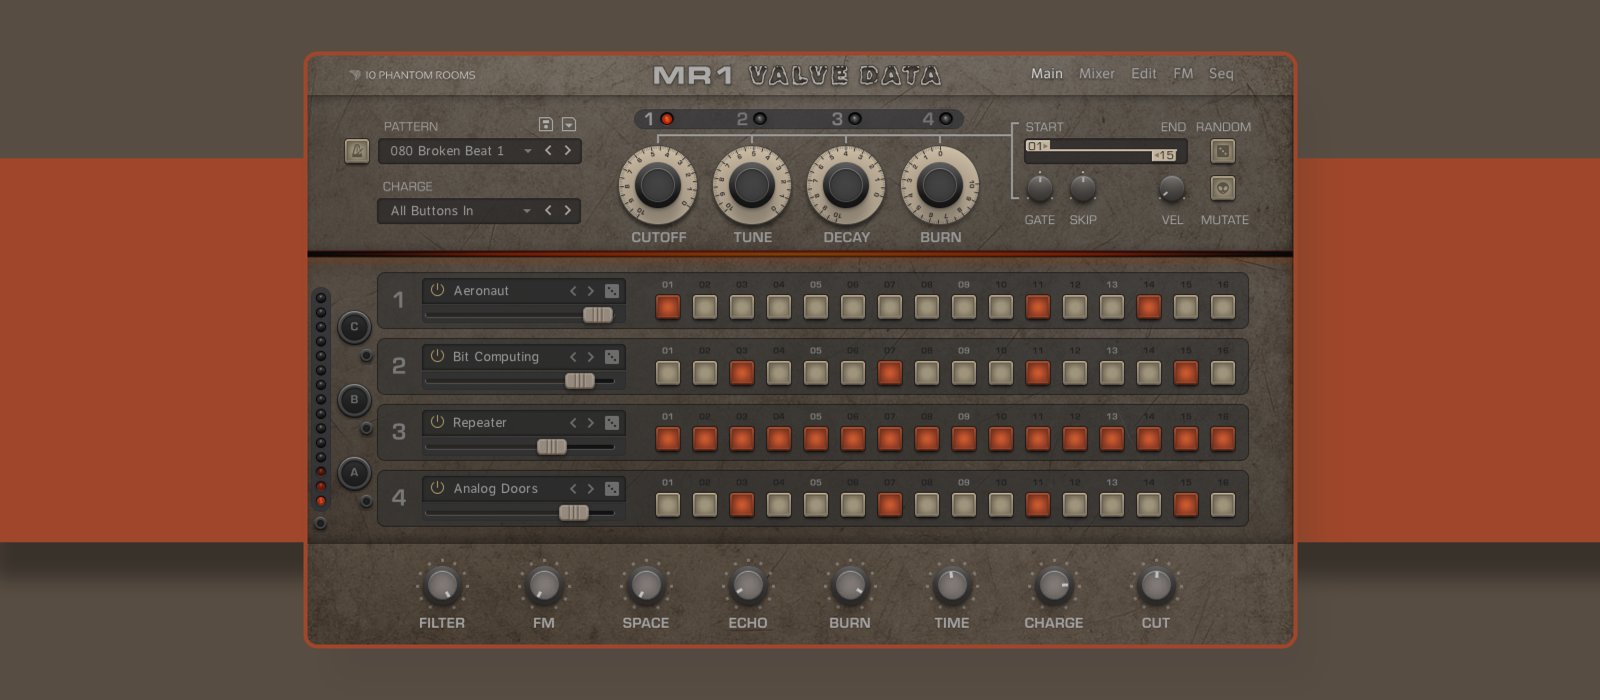Toggle the metronome icon button

(x=357, y=151)
